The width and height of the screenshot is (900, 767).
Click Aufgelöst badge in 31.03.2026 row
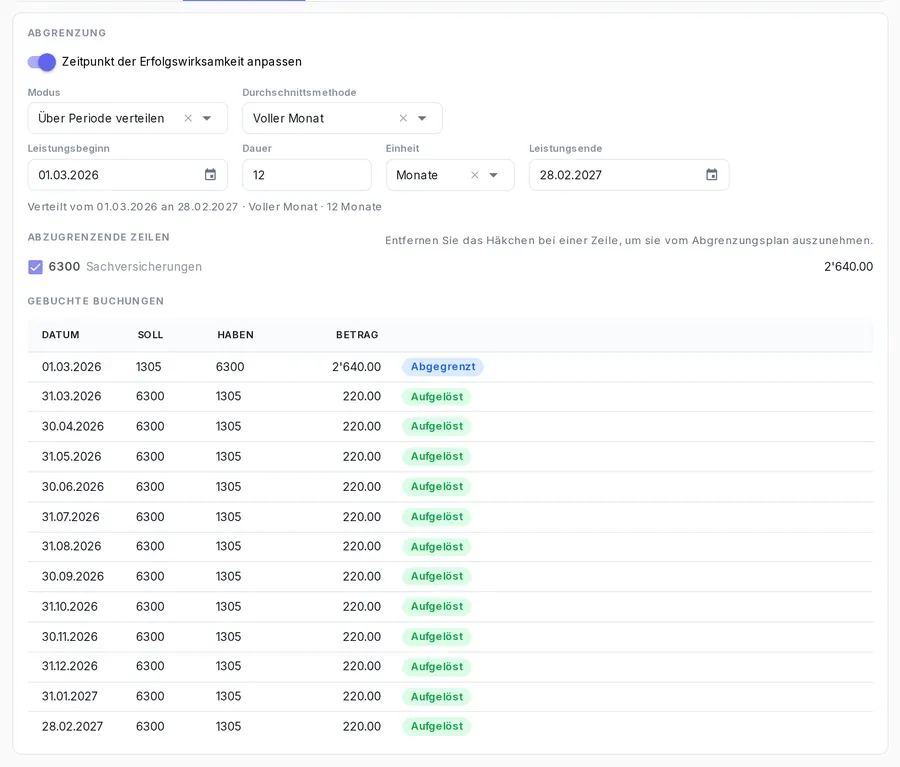437,397
